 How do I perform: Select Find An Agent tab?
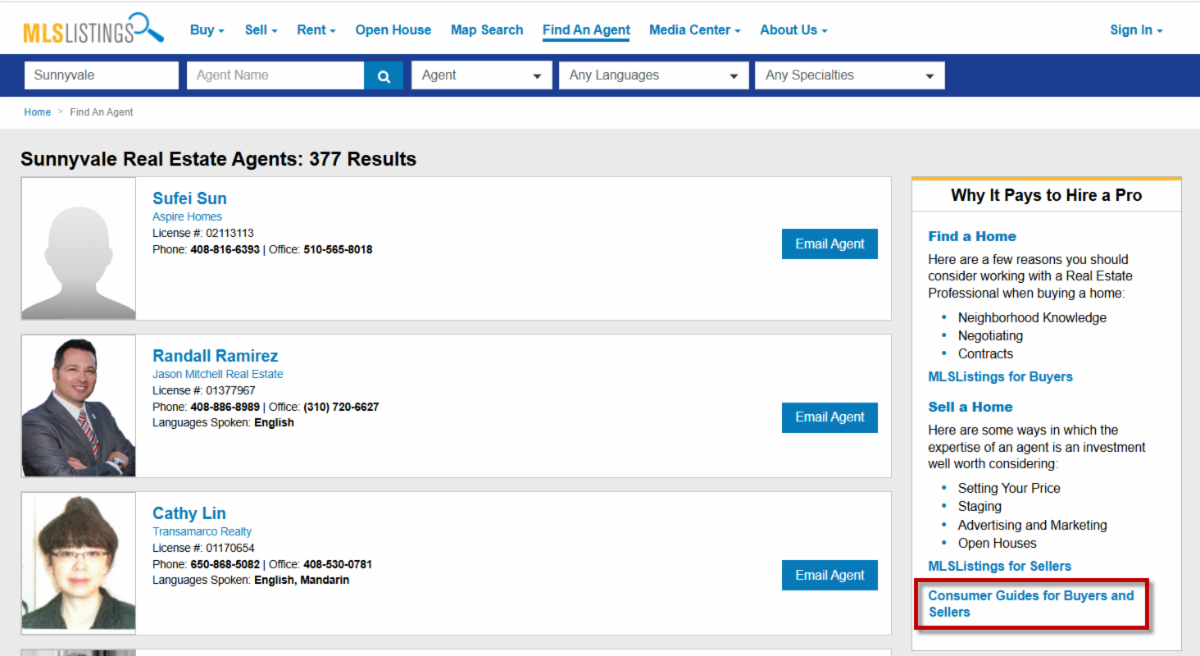pyautogui.click(x=586, y=30)
